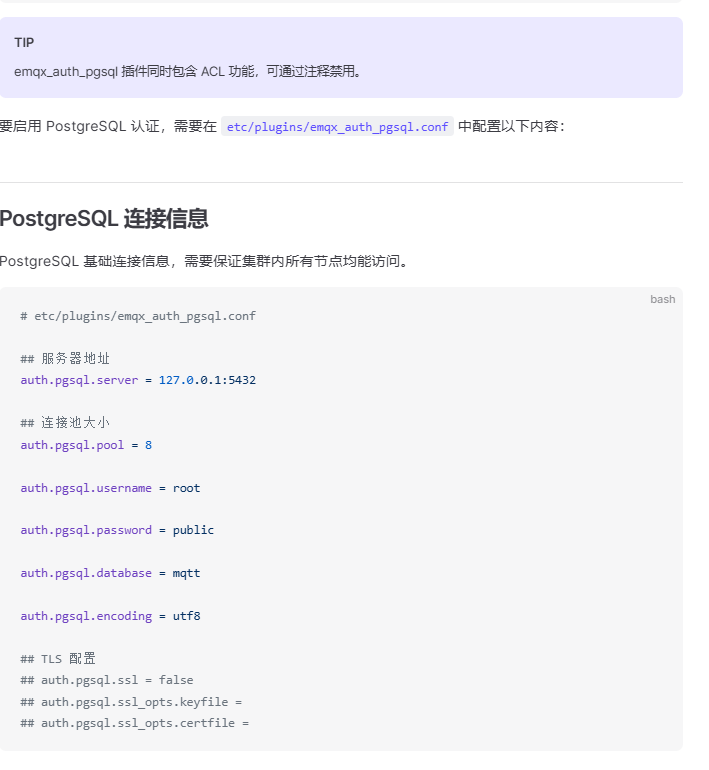709x770 pixels.
Task: Click the ## 连接池大小 comment line
Action: coord(65,423)
